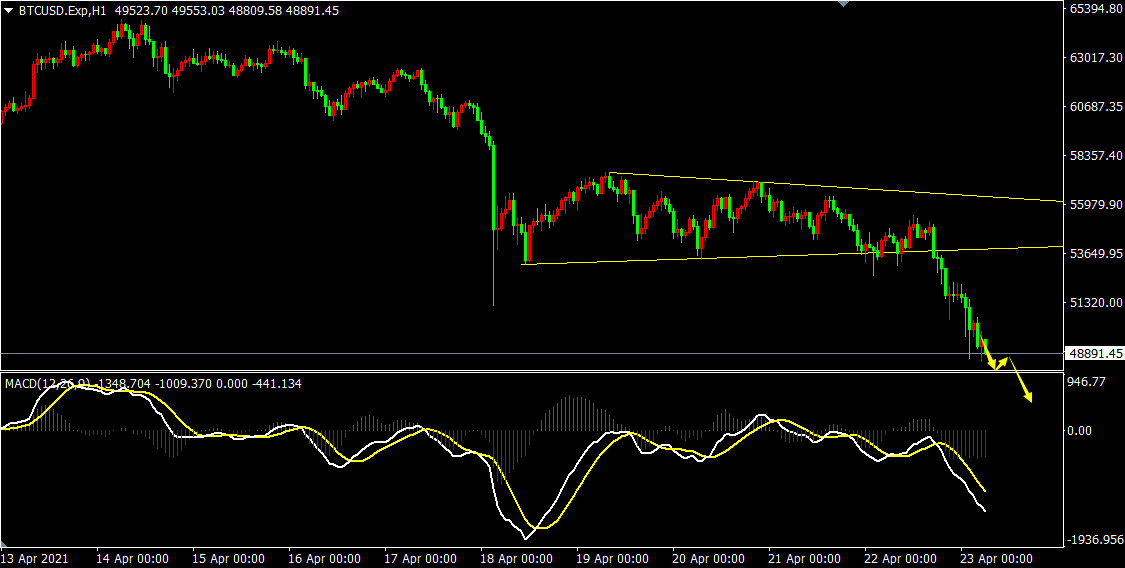This screenshot has width=1125, height=568.
Task: Click the current price label 48891.45
Action: point(1095,354)
